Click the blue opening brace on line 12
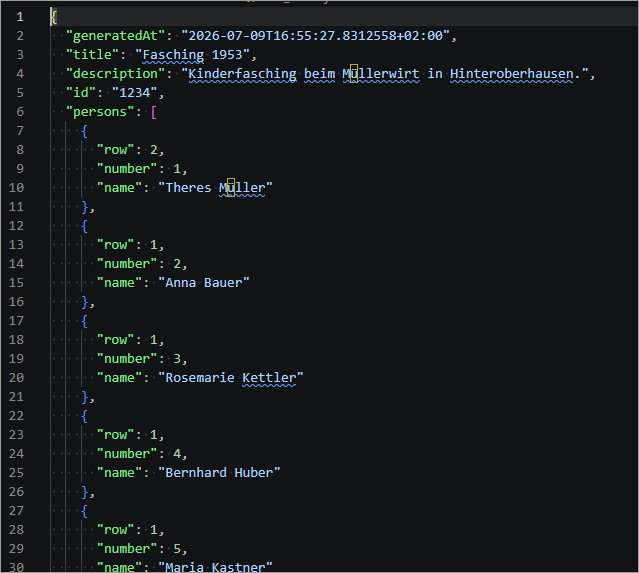 [84, 226]
